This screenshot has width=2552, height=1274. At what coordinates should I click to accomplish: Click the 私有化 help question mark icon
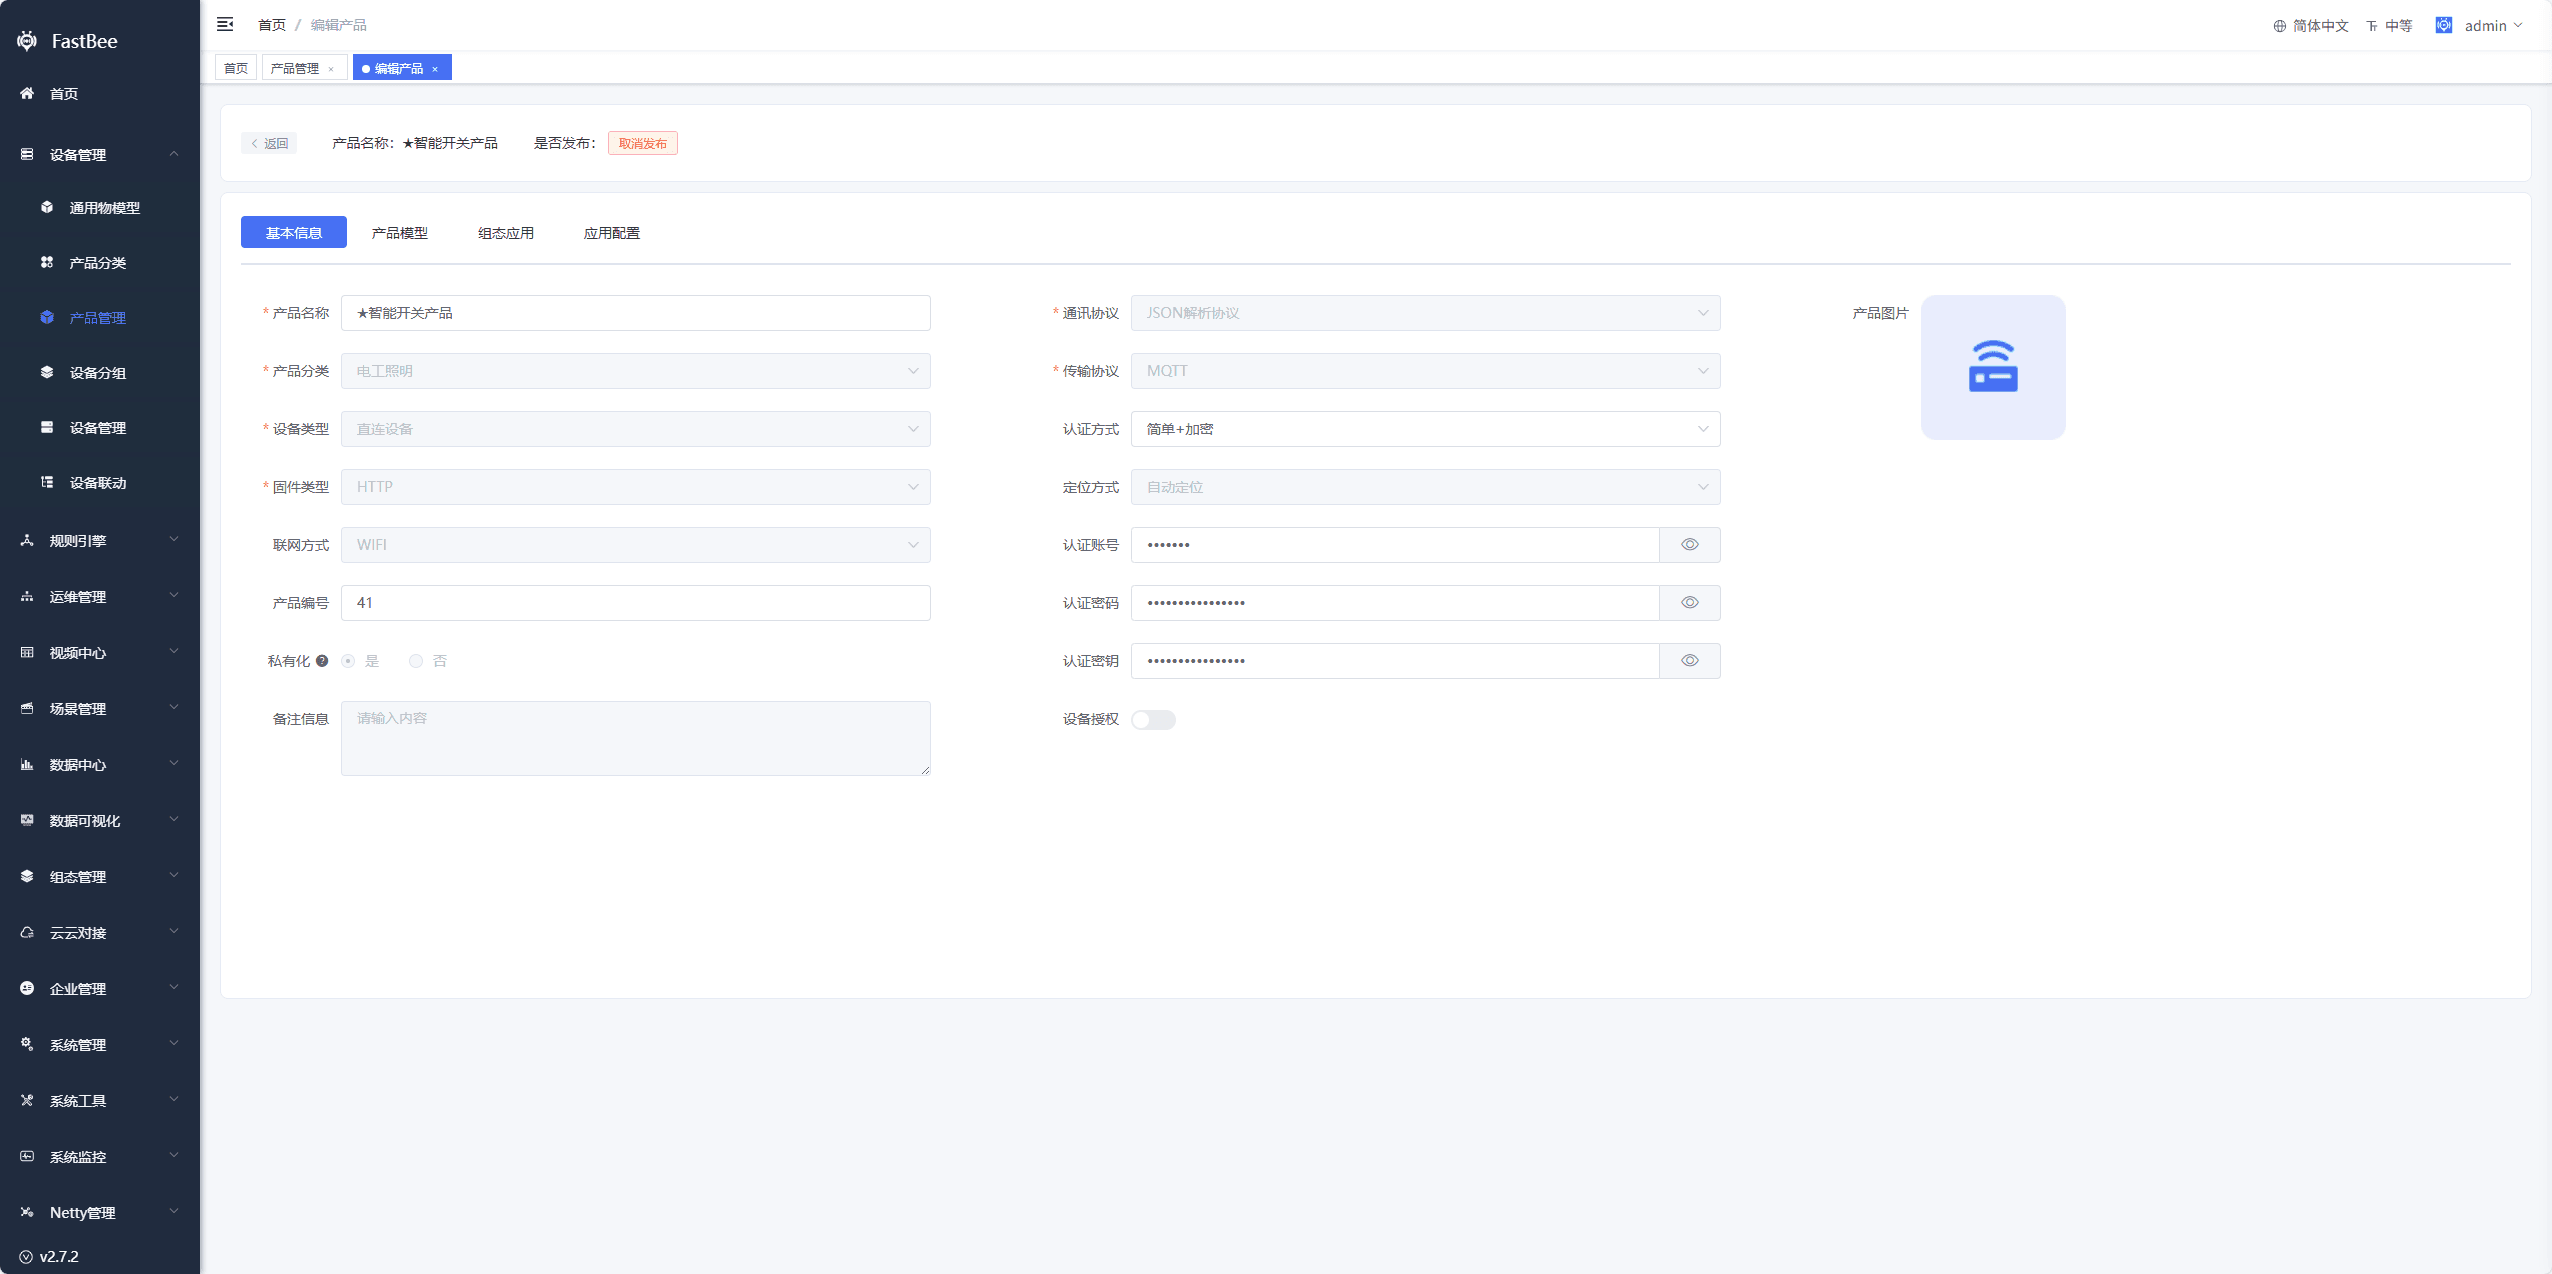[x=322, y=661]
